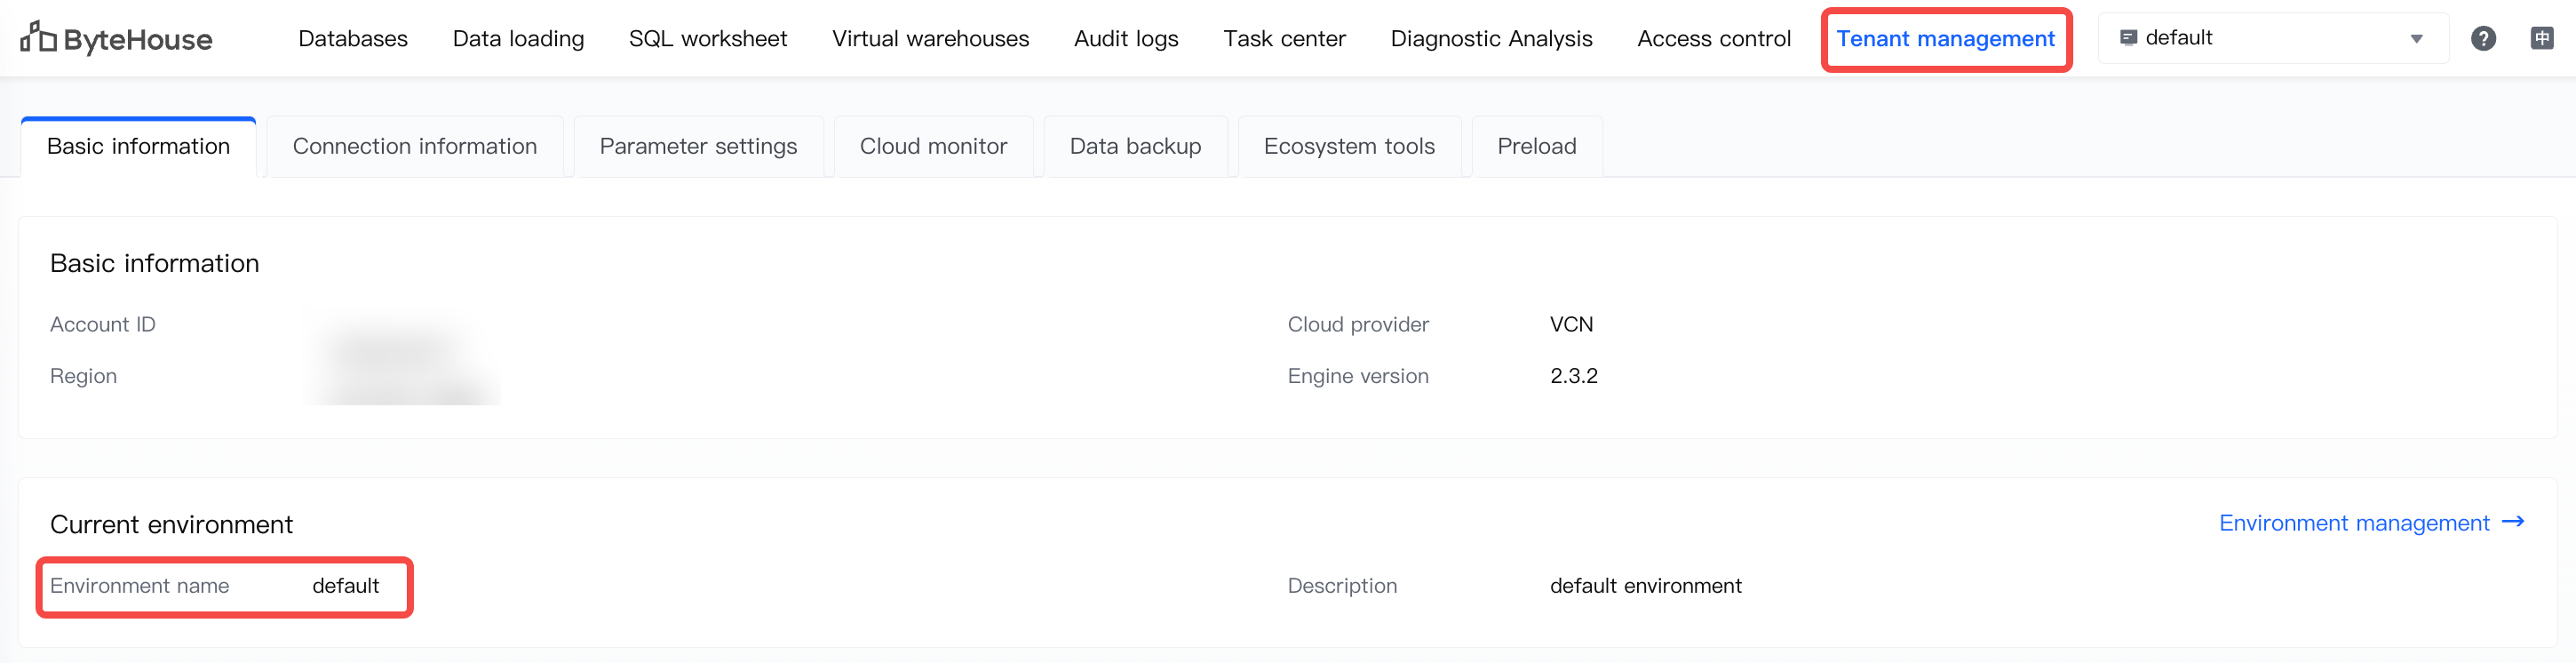This screenshot has height=663, width=2576.
Task: Open the Parameter settings tab
Action: click(x=698, y=146)
